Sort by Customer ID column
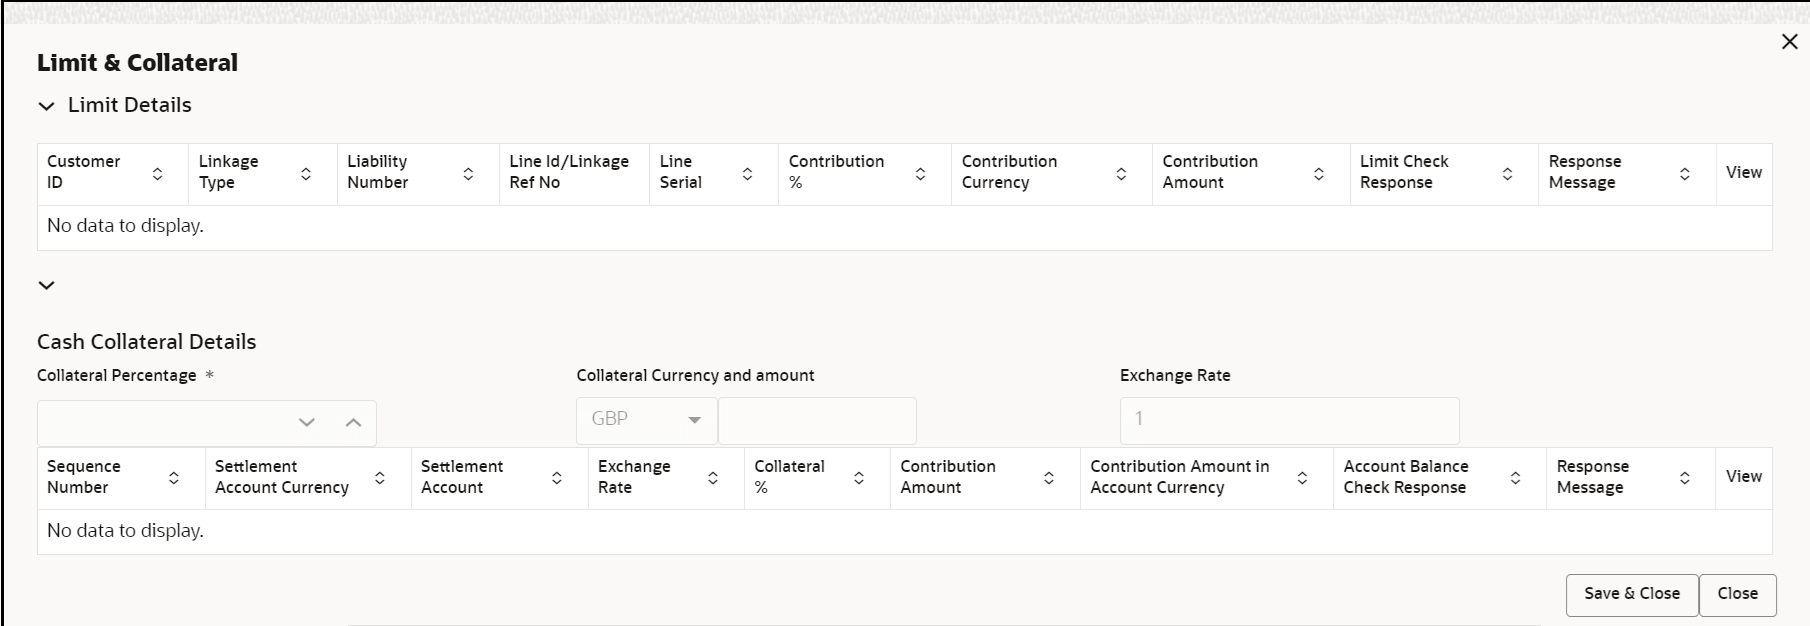 [157, 174]
